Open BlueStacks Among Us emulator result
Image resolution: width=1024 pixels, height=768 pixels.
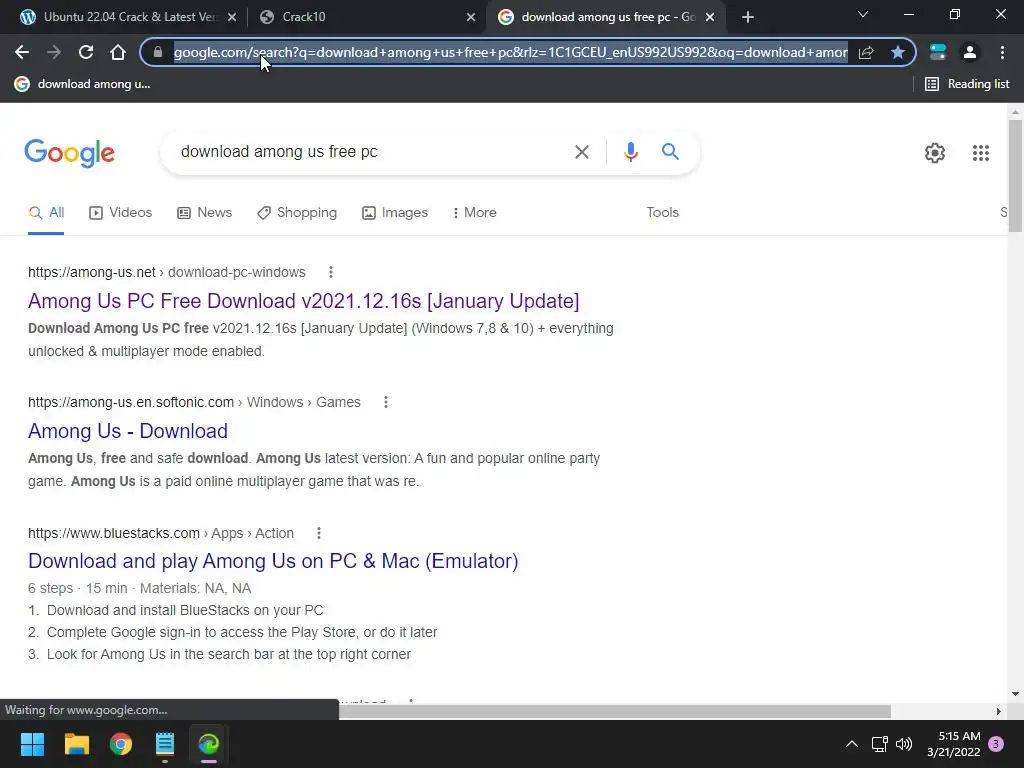click(273, 561)
